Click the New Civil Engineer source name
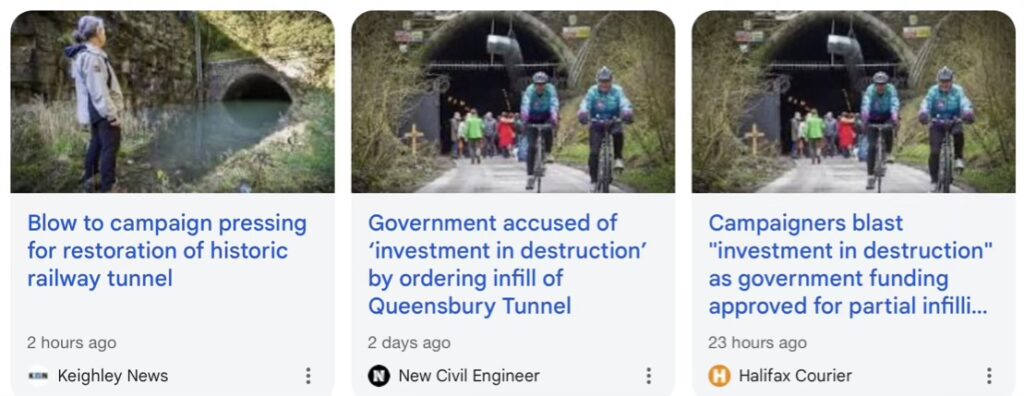Screen dimensions: 1024x396 [x=469, y=376]
